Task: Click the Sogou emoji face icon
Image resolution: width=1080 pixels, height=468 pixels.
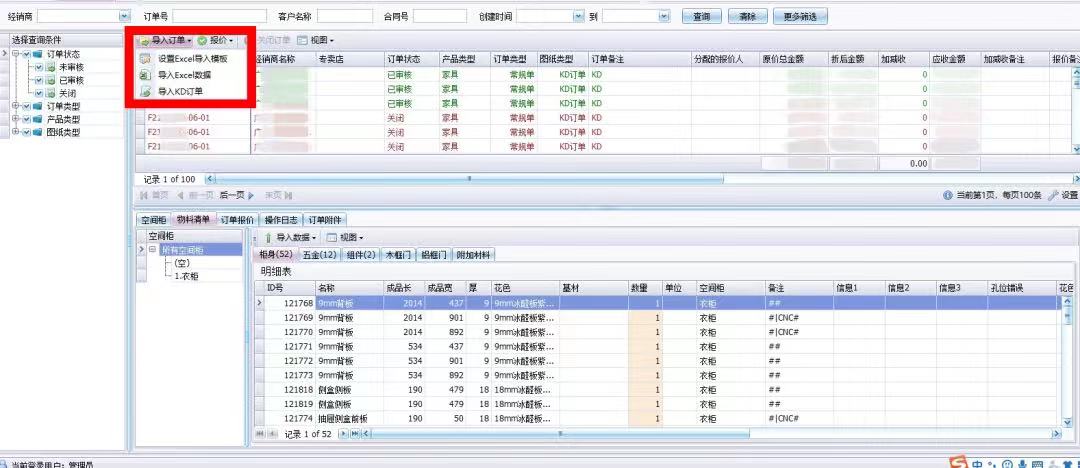Action: click(1008, 464)
